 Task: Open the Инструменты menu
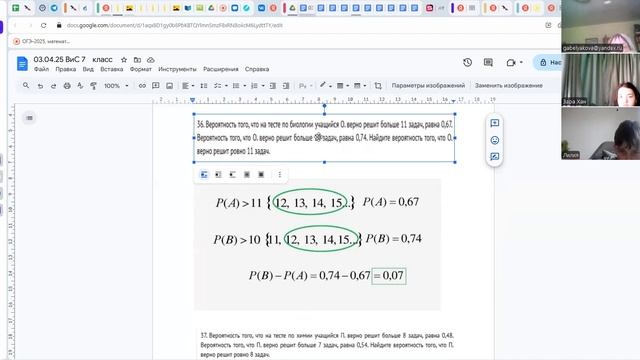[178, 69]
